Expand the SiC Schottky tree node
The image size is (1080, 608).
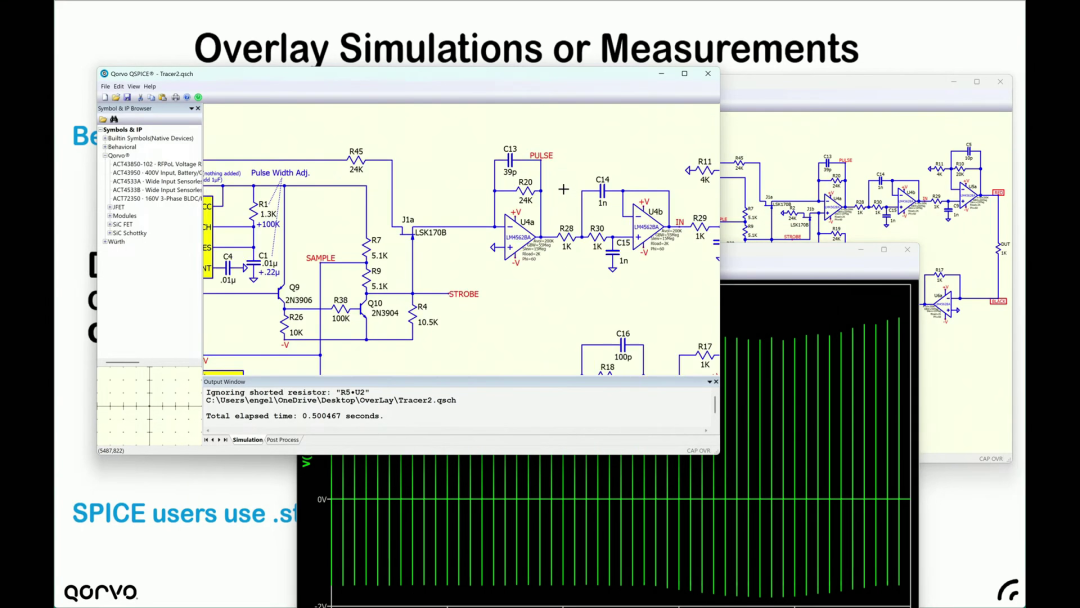pyautogui.click(x=110, y=233)
